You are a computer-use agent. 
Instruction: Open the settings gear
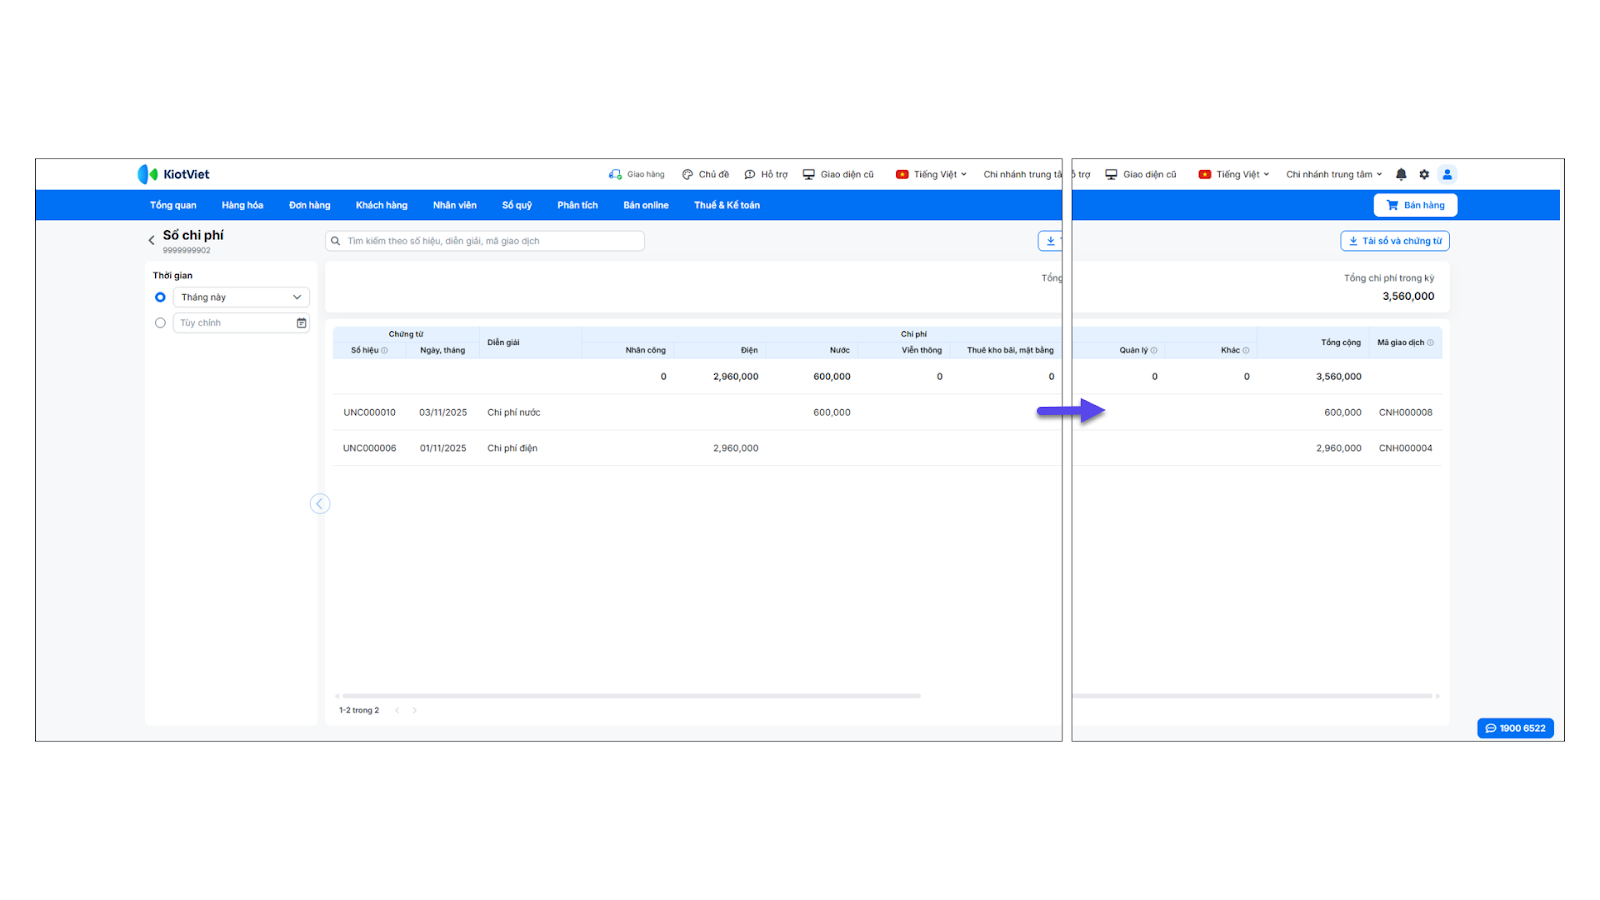[x=1424, y=174]
